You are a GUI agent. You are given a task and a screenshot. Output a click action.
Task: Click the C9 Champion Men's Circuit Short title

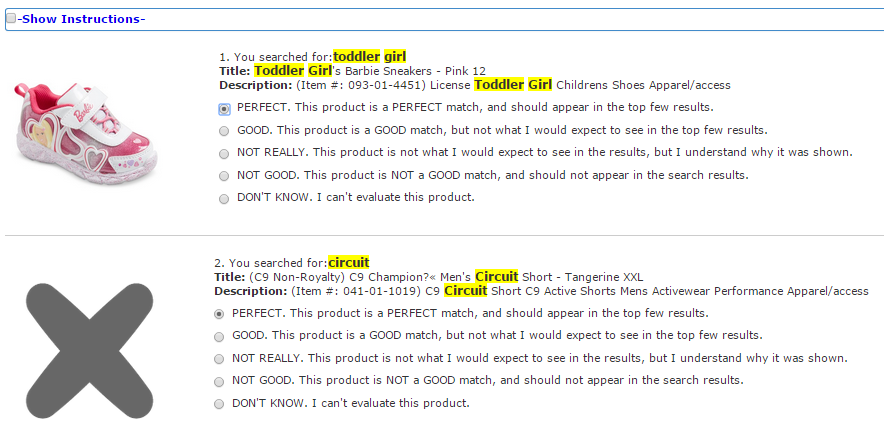(446, 277)
